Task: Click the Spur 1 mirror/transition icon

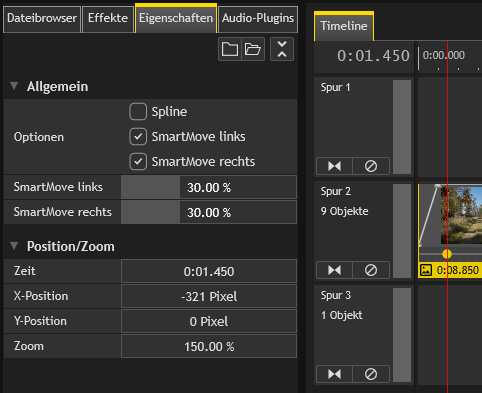Action: pyautogui.click(x=334, y=166)
